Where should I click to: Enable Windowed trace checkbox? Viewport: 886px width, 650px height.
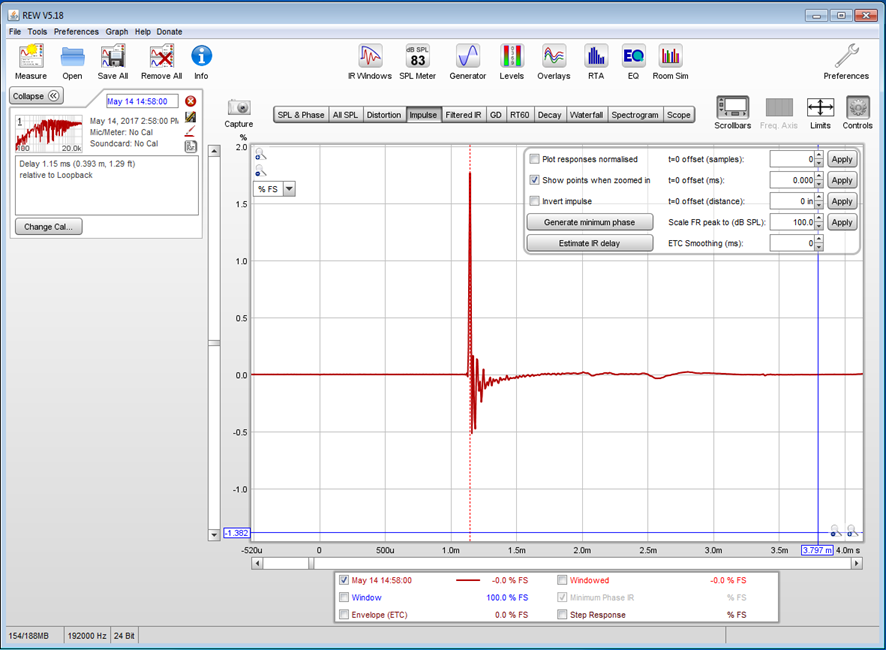click(562, 580)
